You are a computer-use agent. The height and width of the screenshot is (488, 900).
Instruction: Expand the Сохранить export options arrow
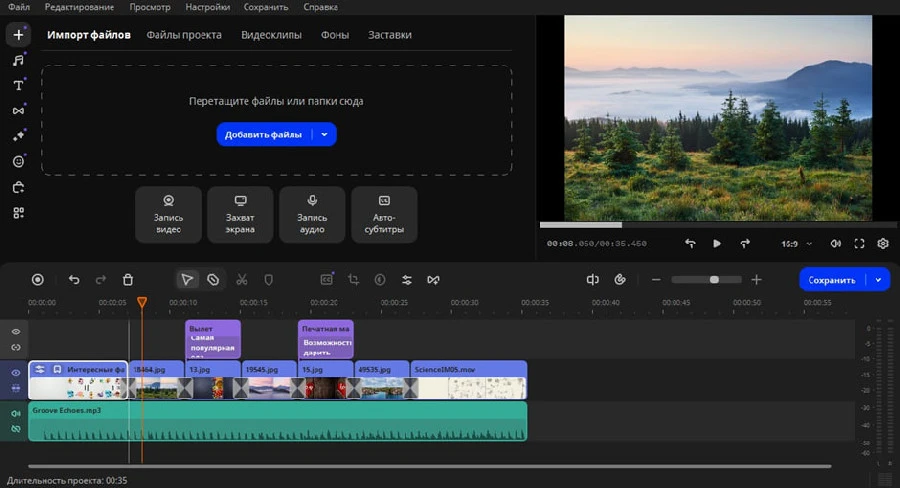878,280
